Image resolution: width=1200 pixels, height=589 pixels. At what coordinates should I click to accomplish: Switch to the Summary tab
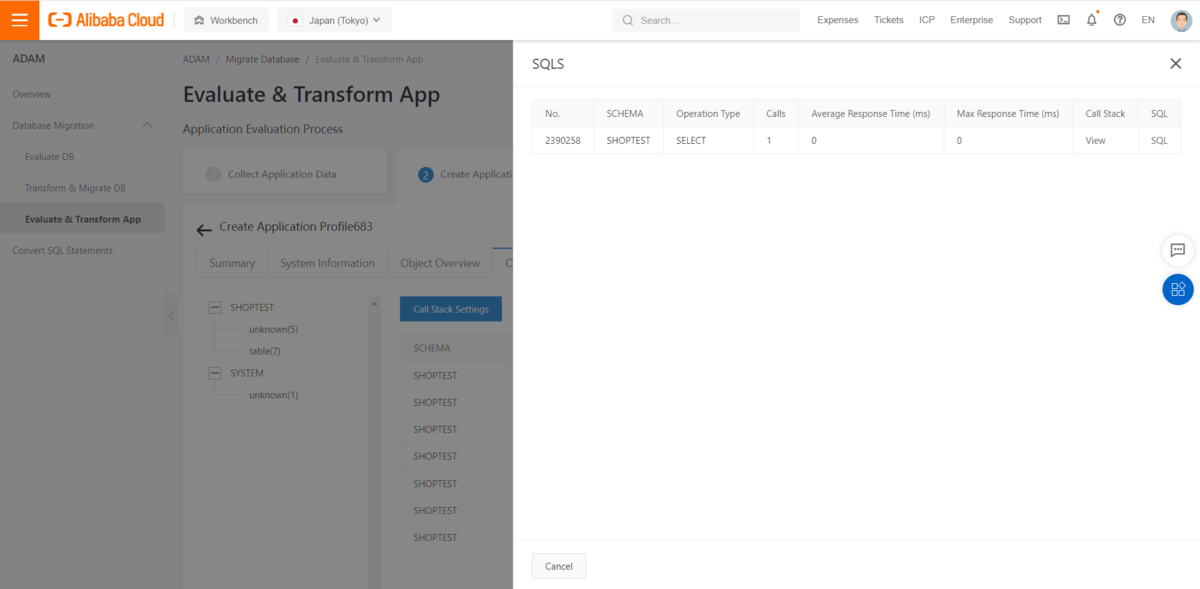coord(232,263)
